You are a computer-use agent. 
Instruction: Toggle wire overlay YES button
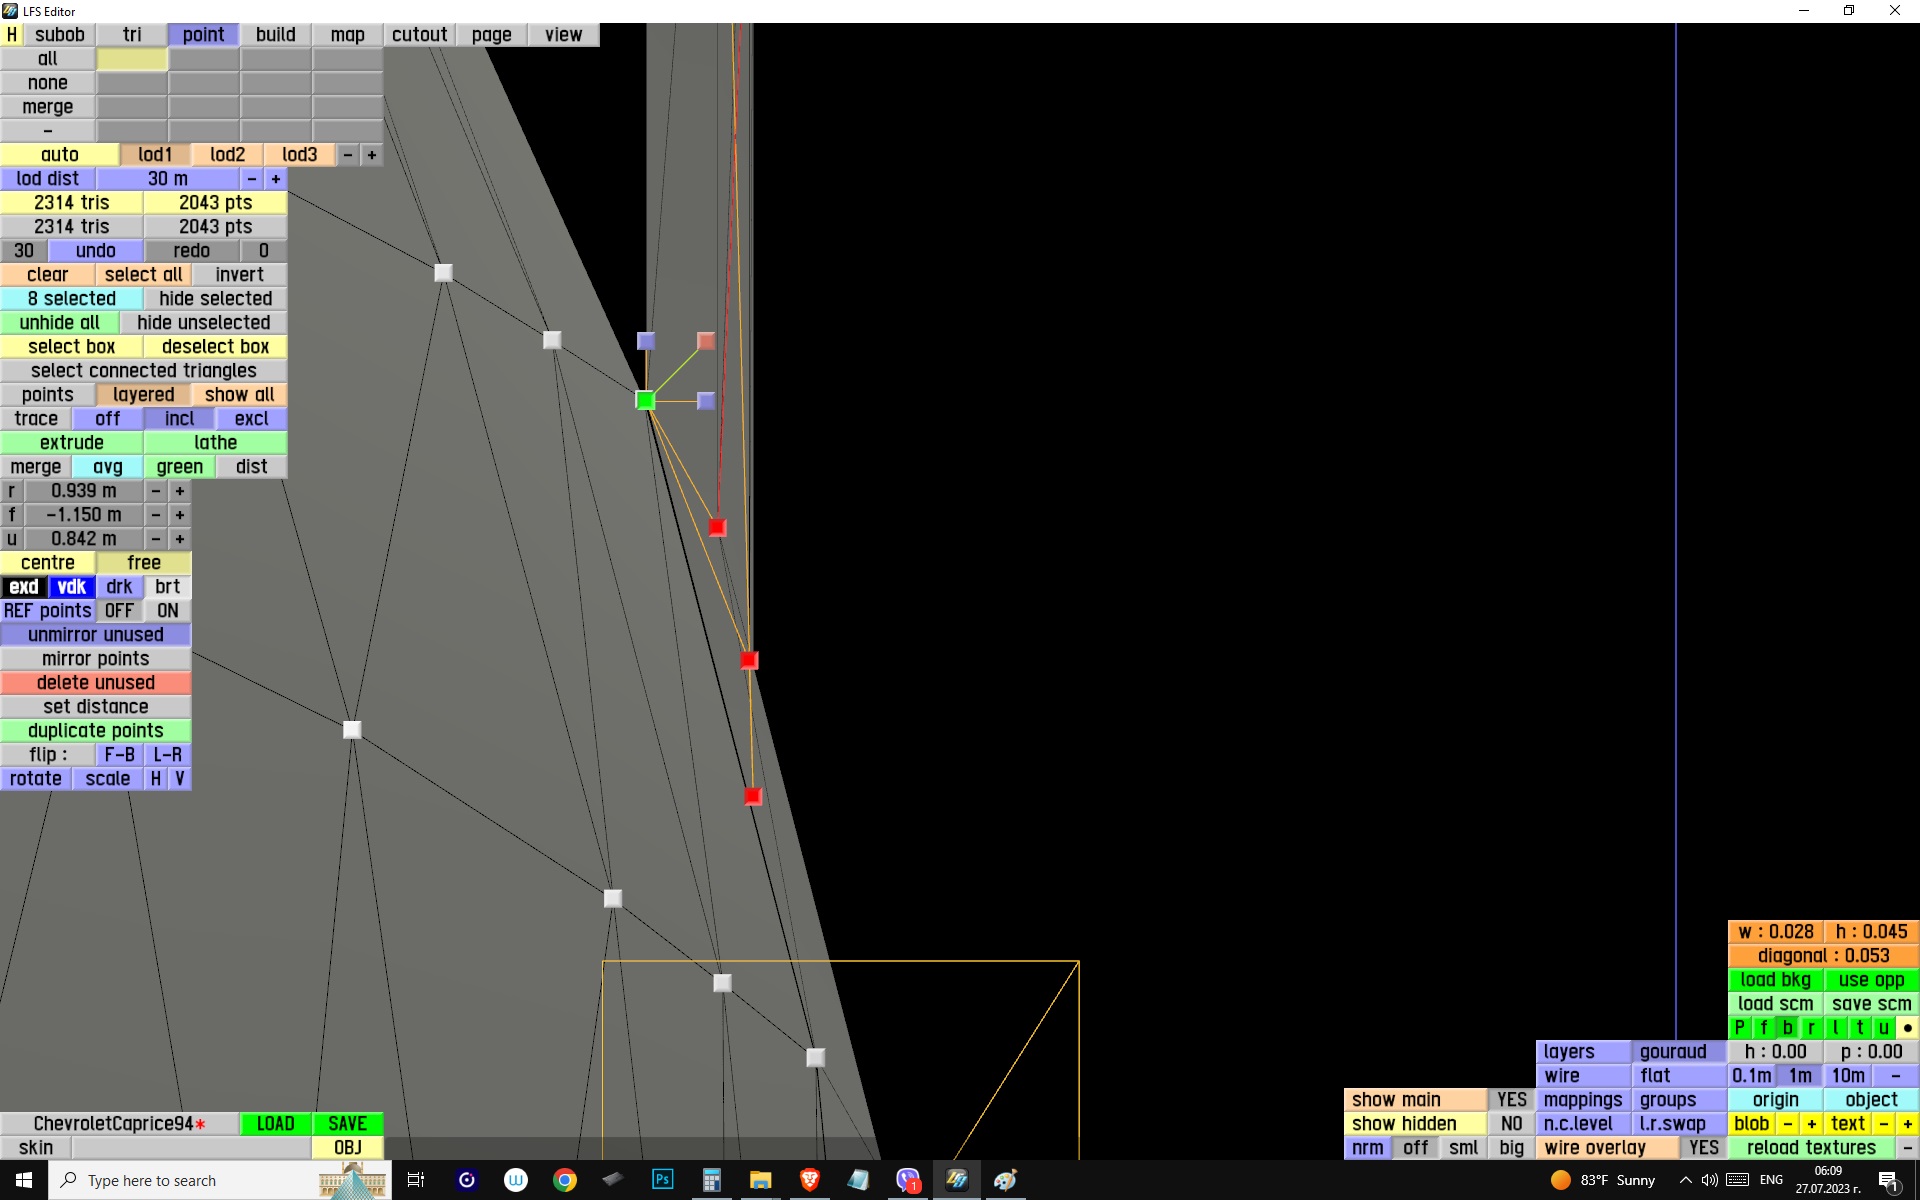tap(1703, 1148)
